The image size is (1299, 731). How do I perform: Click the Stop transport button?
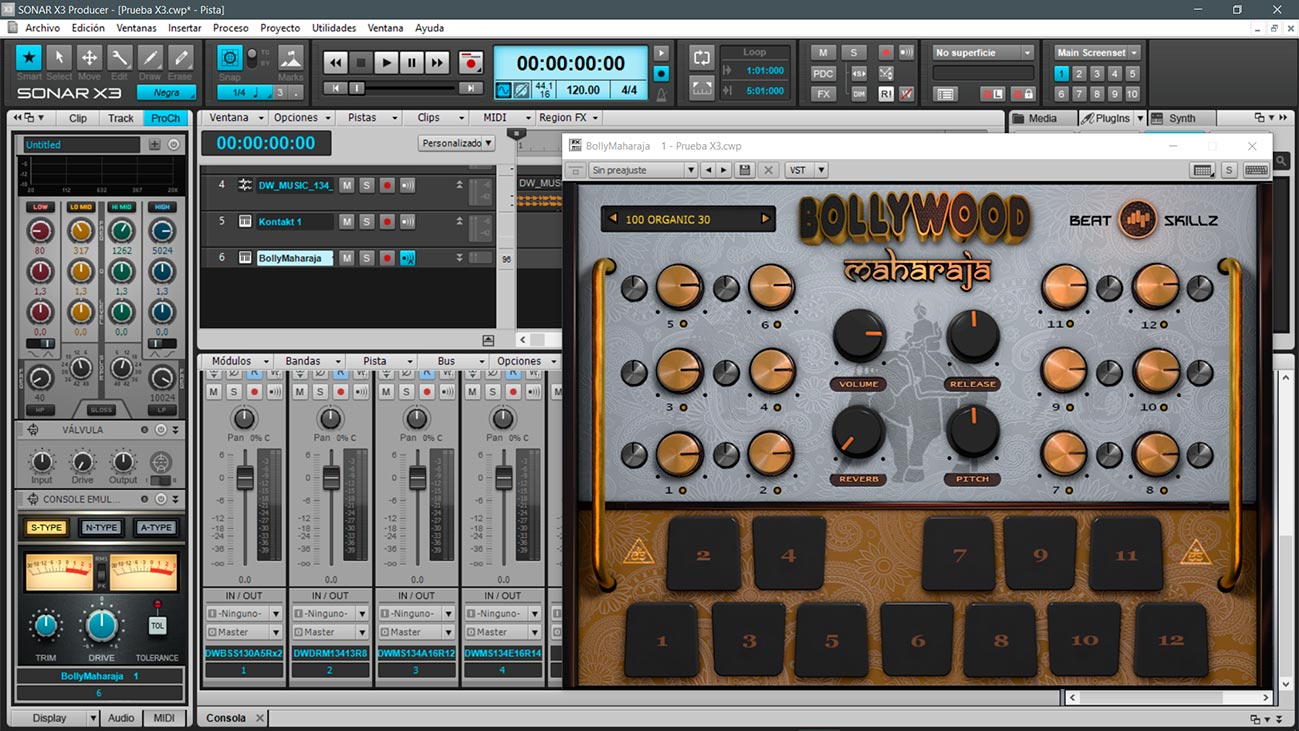click(361, 62)
